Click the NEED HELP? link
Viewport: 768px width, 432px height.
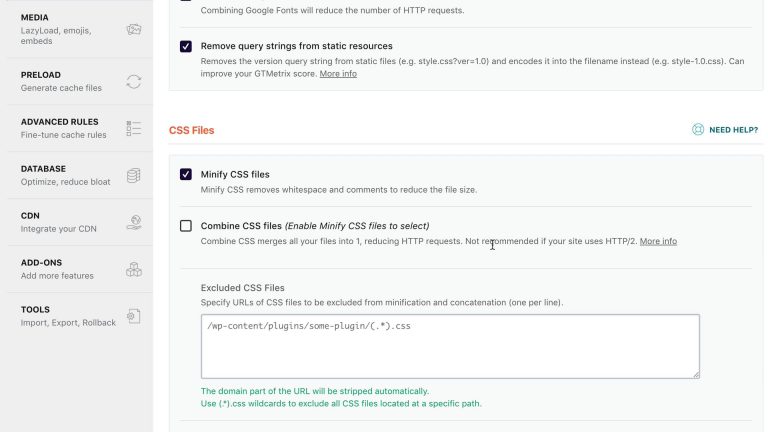click(x=733, y=130)
